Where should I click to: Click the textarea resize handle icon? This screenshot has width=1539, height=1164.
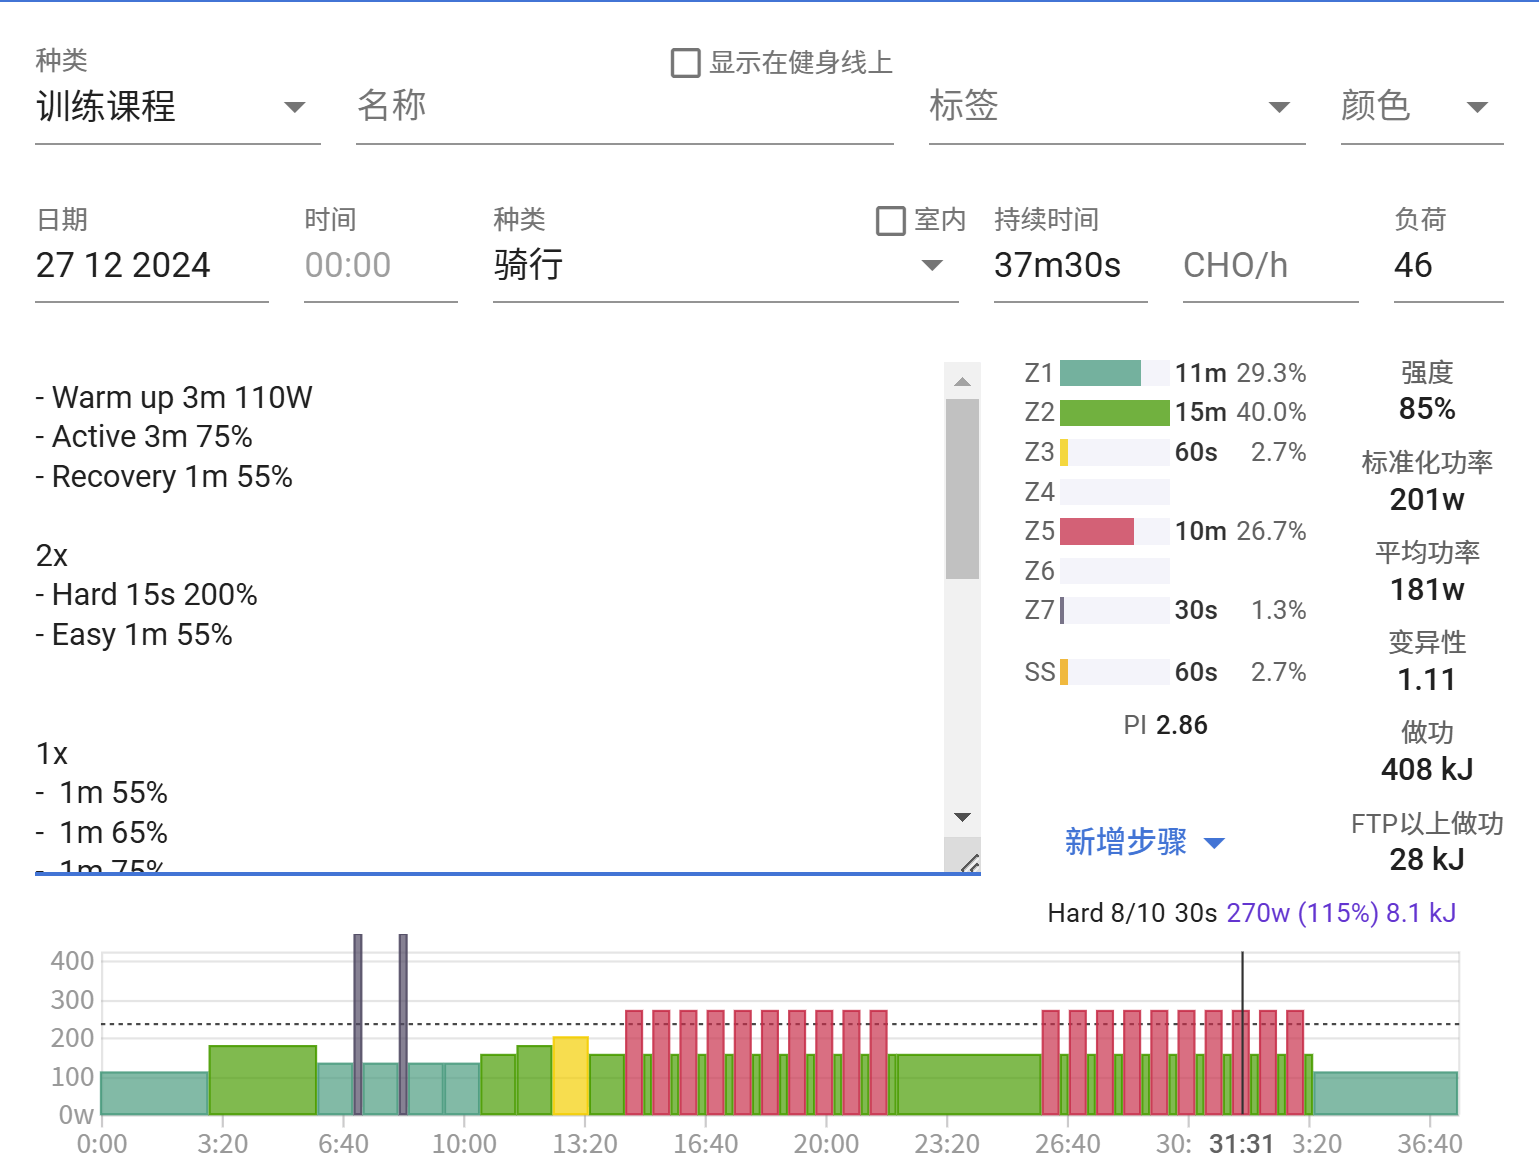click(968, 863)
